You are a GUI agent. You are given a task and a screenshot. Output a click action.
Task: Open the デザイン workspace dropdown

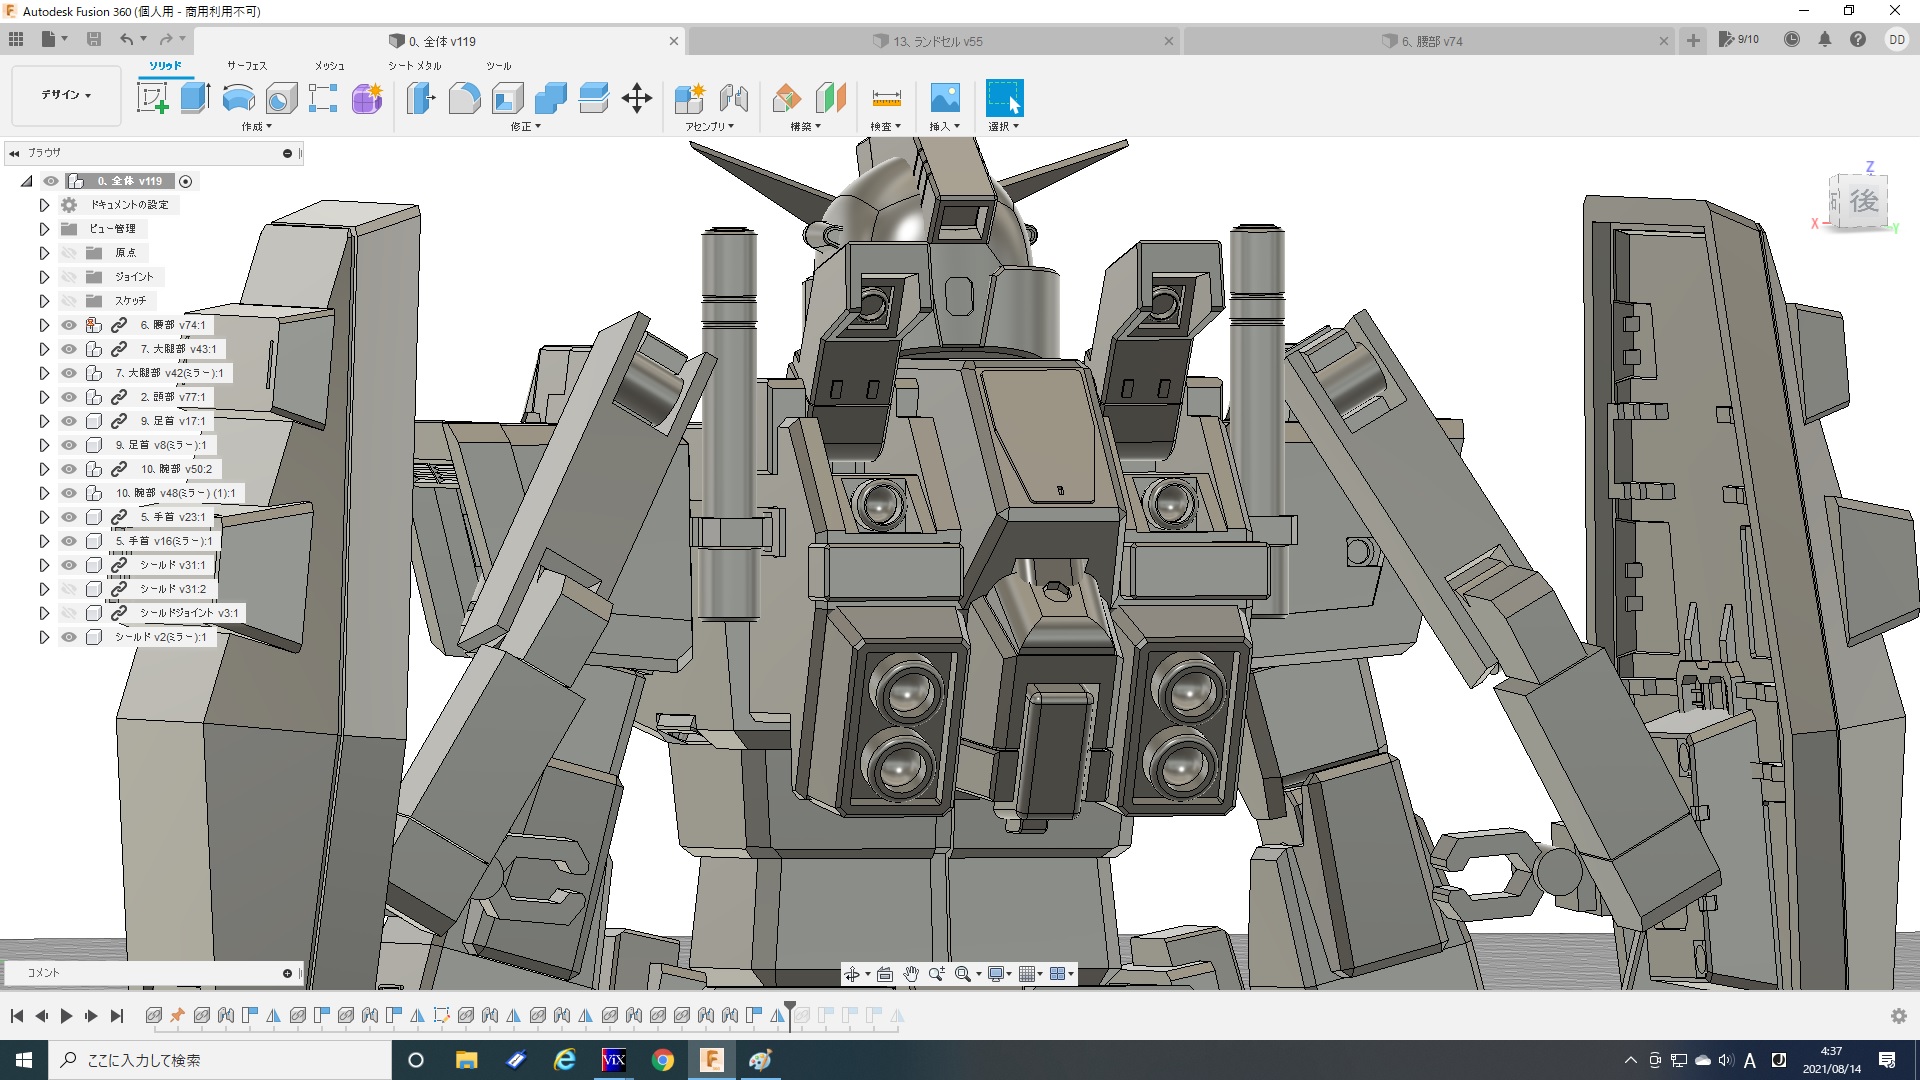pyautogui.click(x=66, y=95)
